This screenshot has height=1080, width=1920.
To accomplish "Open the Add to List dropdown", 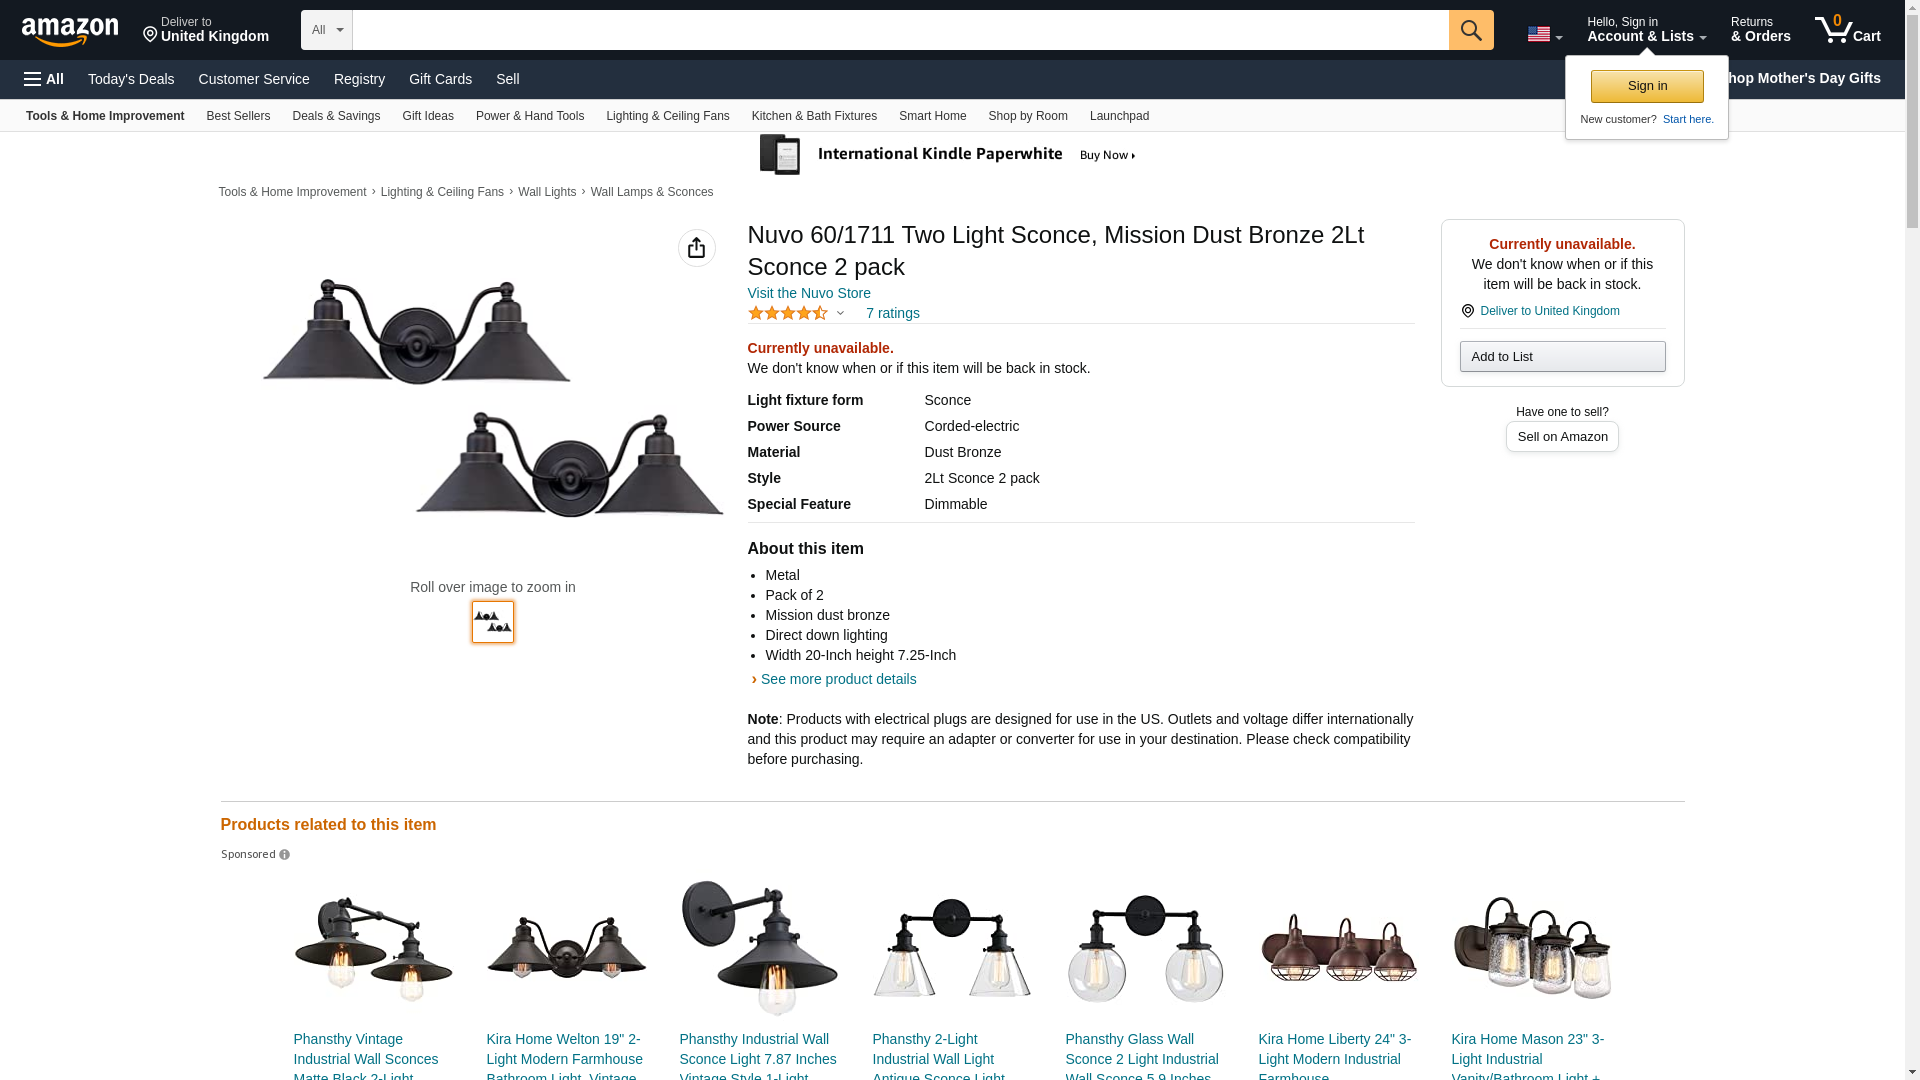I will [x=1561, y=357].
